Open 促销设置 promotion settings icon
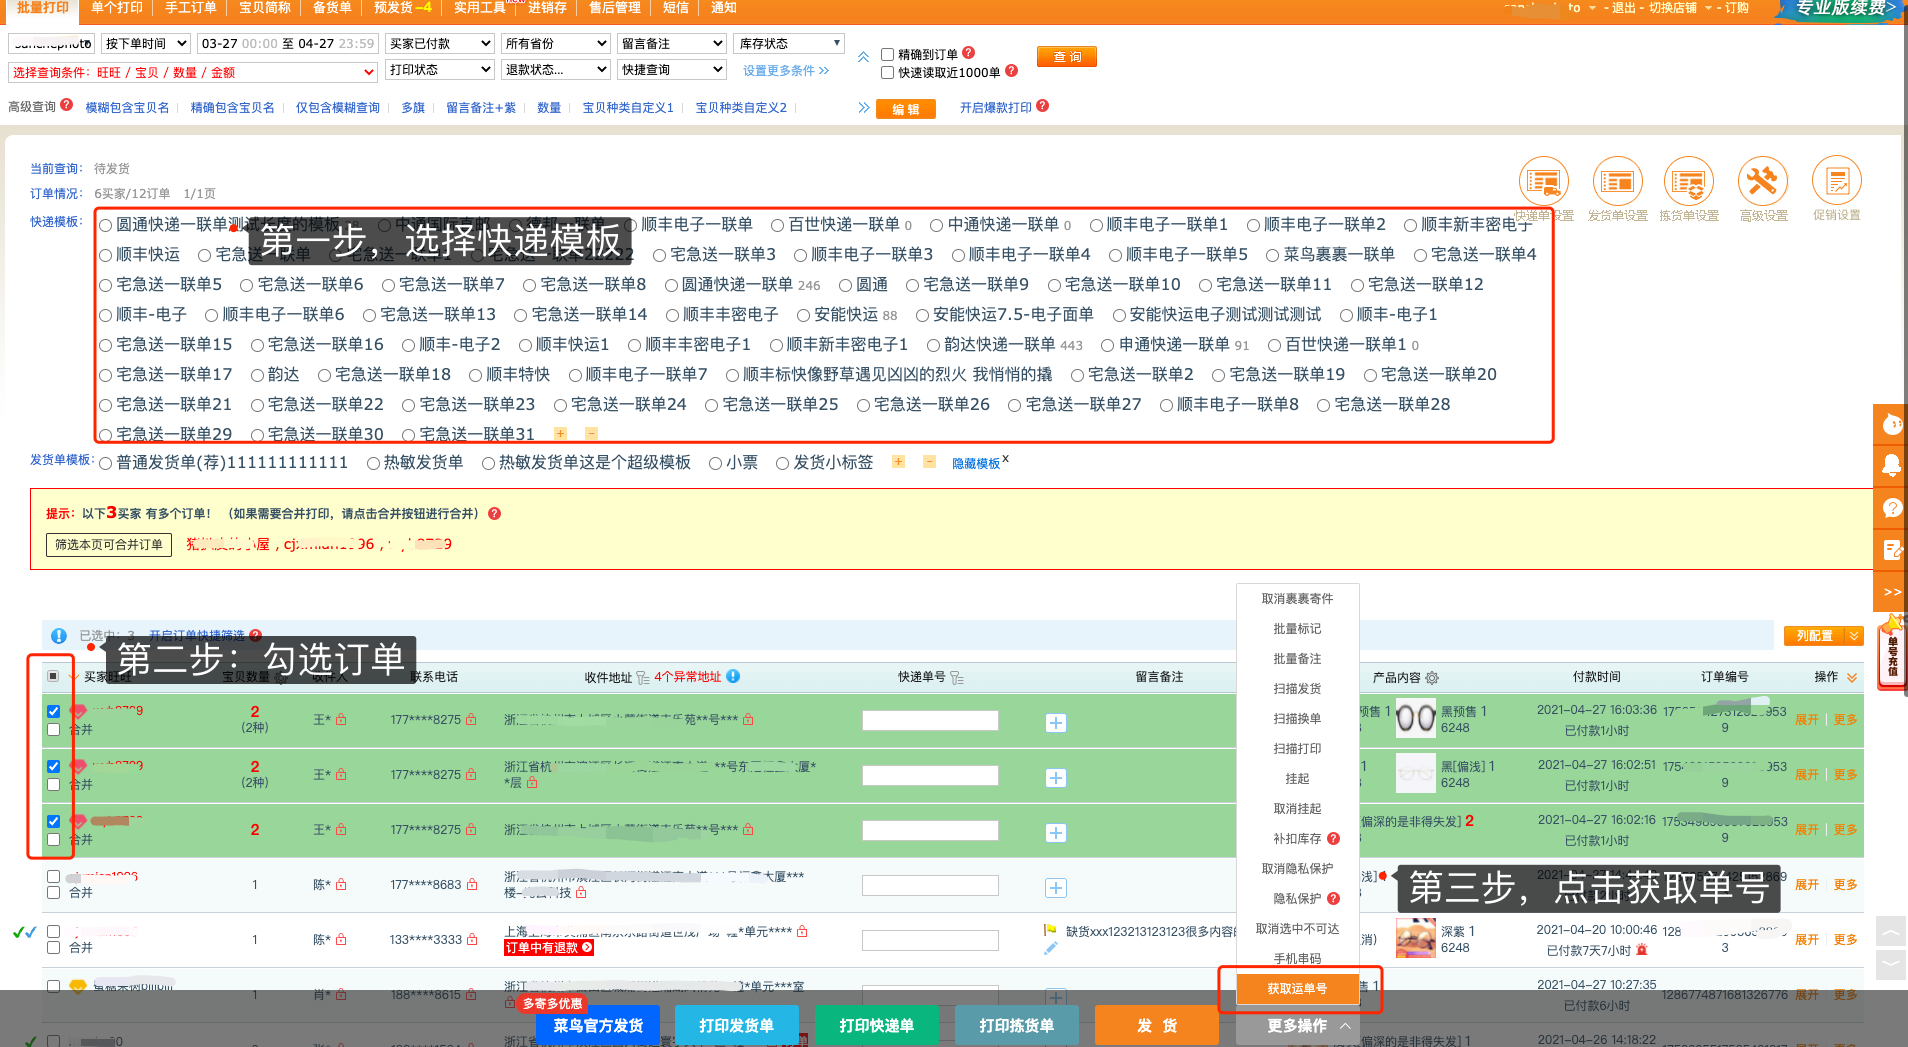Screen dimensions: 1908x1047 [1836, 183]
